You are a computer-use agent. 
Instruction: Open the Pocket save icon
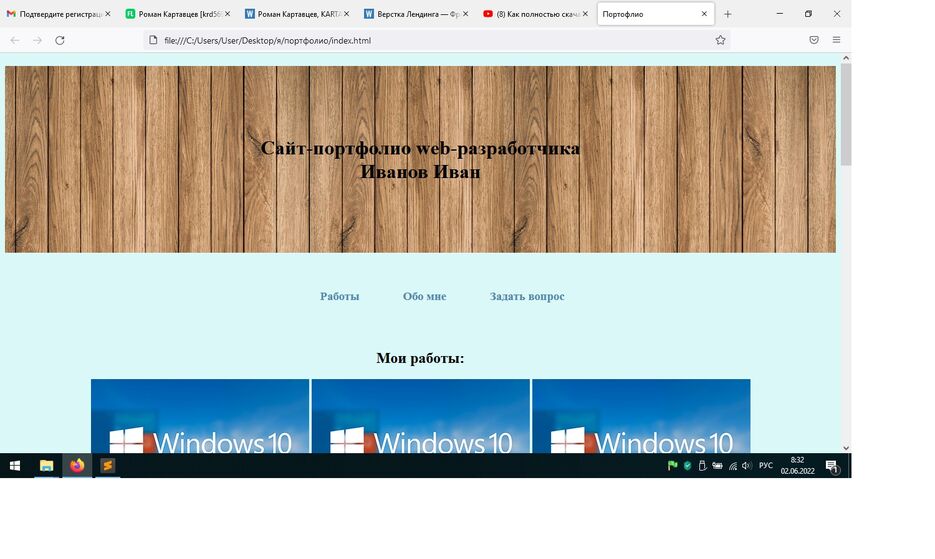tap(814, 40)
